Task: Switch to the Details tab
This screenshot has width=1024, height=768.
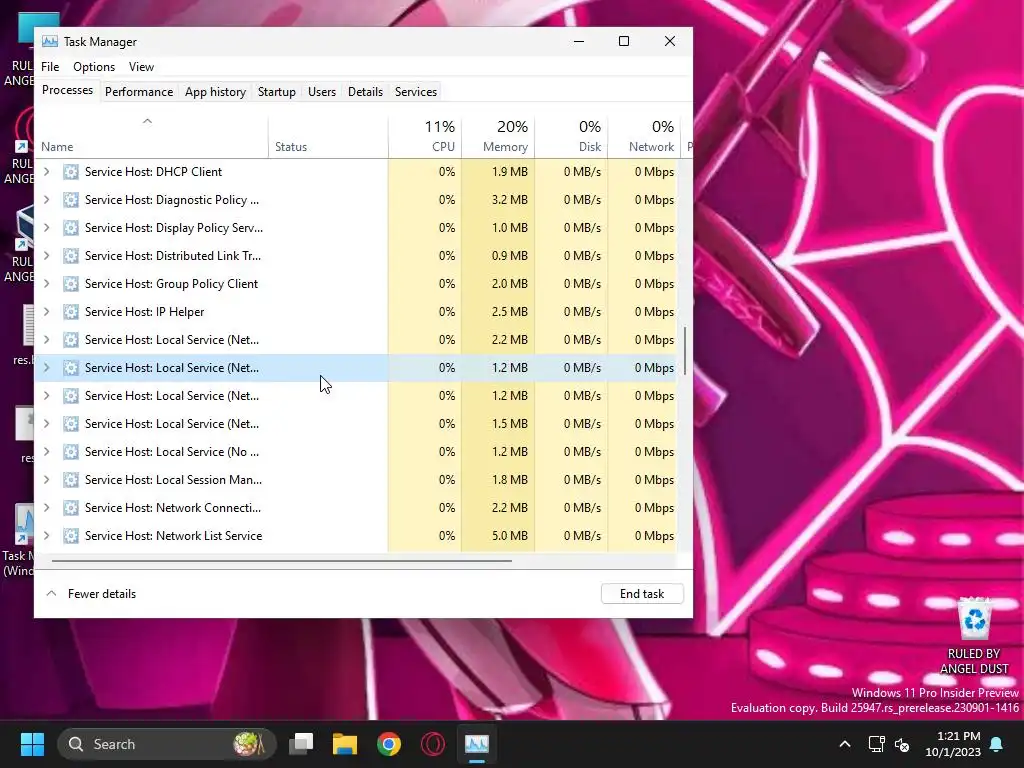Action: (365, 91)
